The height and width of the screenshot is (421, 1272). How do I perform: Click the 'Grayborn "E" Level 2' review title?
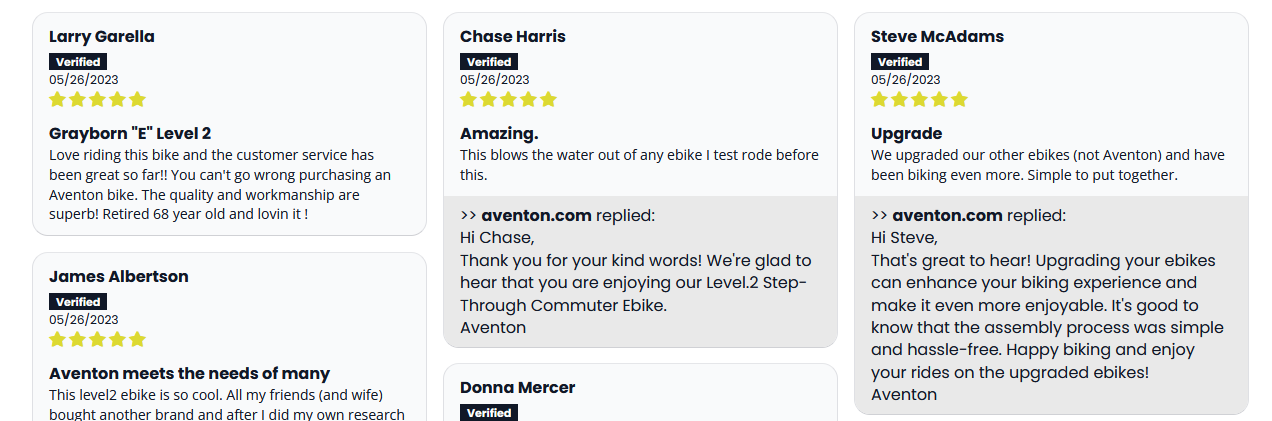pyautogui.click(x=130, y=134)
